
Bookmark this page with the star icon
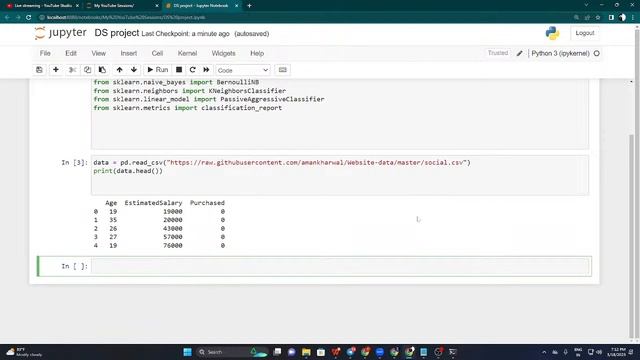click(x=598, y=18)
